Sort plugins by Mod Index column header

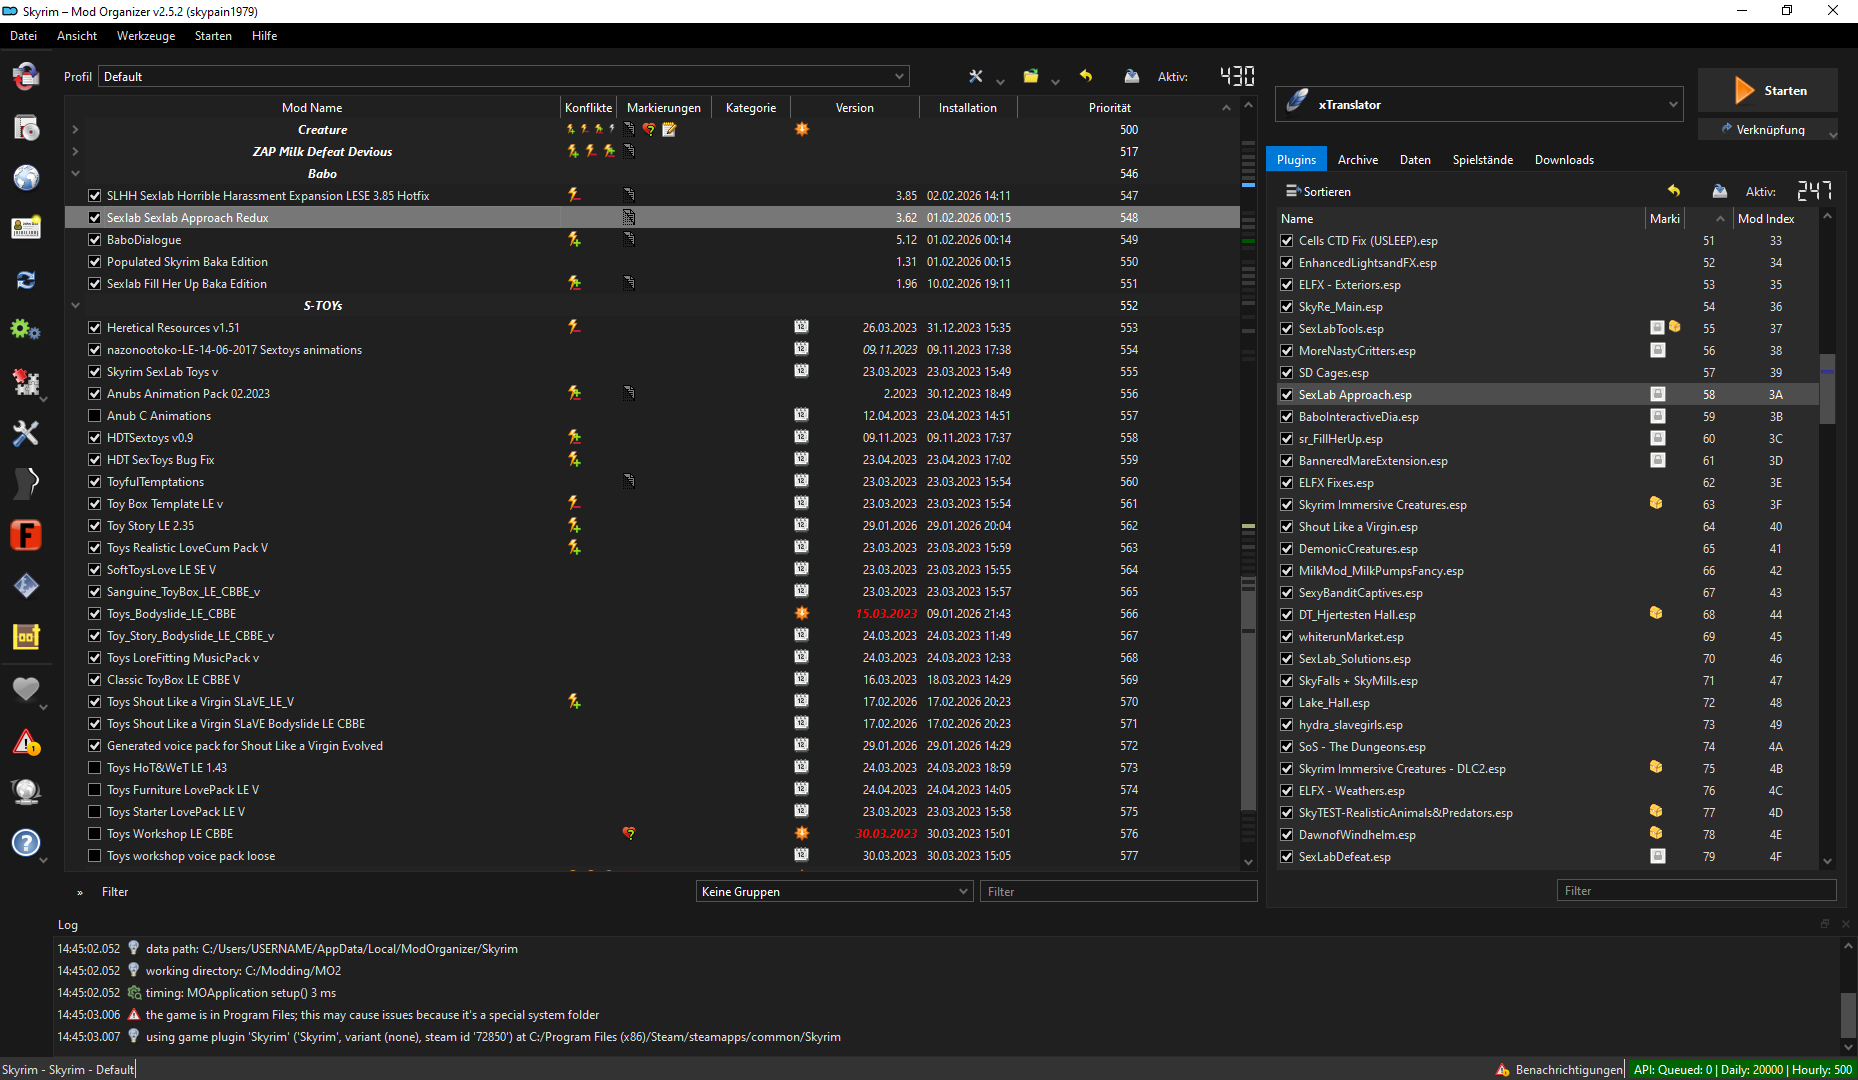(1766, 219)
